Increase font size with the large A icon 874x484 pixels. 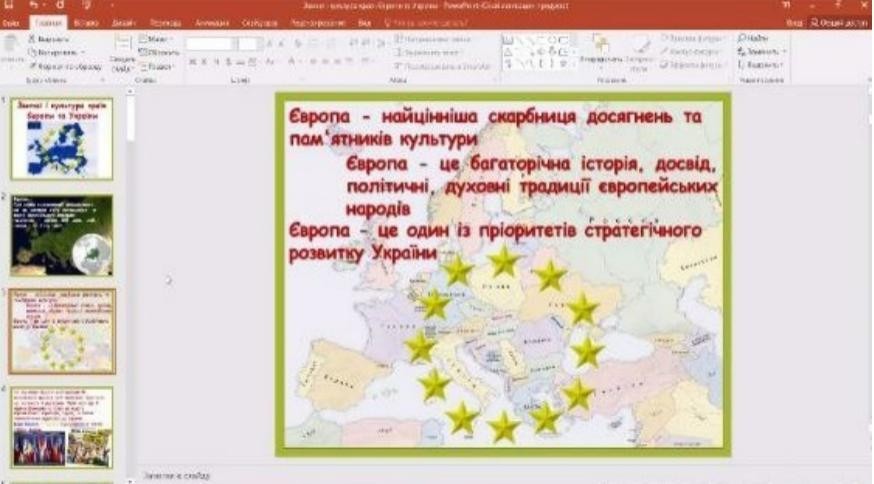[270, 43]
